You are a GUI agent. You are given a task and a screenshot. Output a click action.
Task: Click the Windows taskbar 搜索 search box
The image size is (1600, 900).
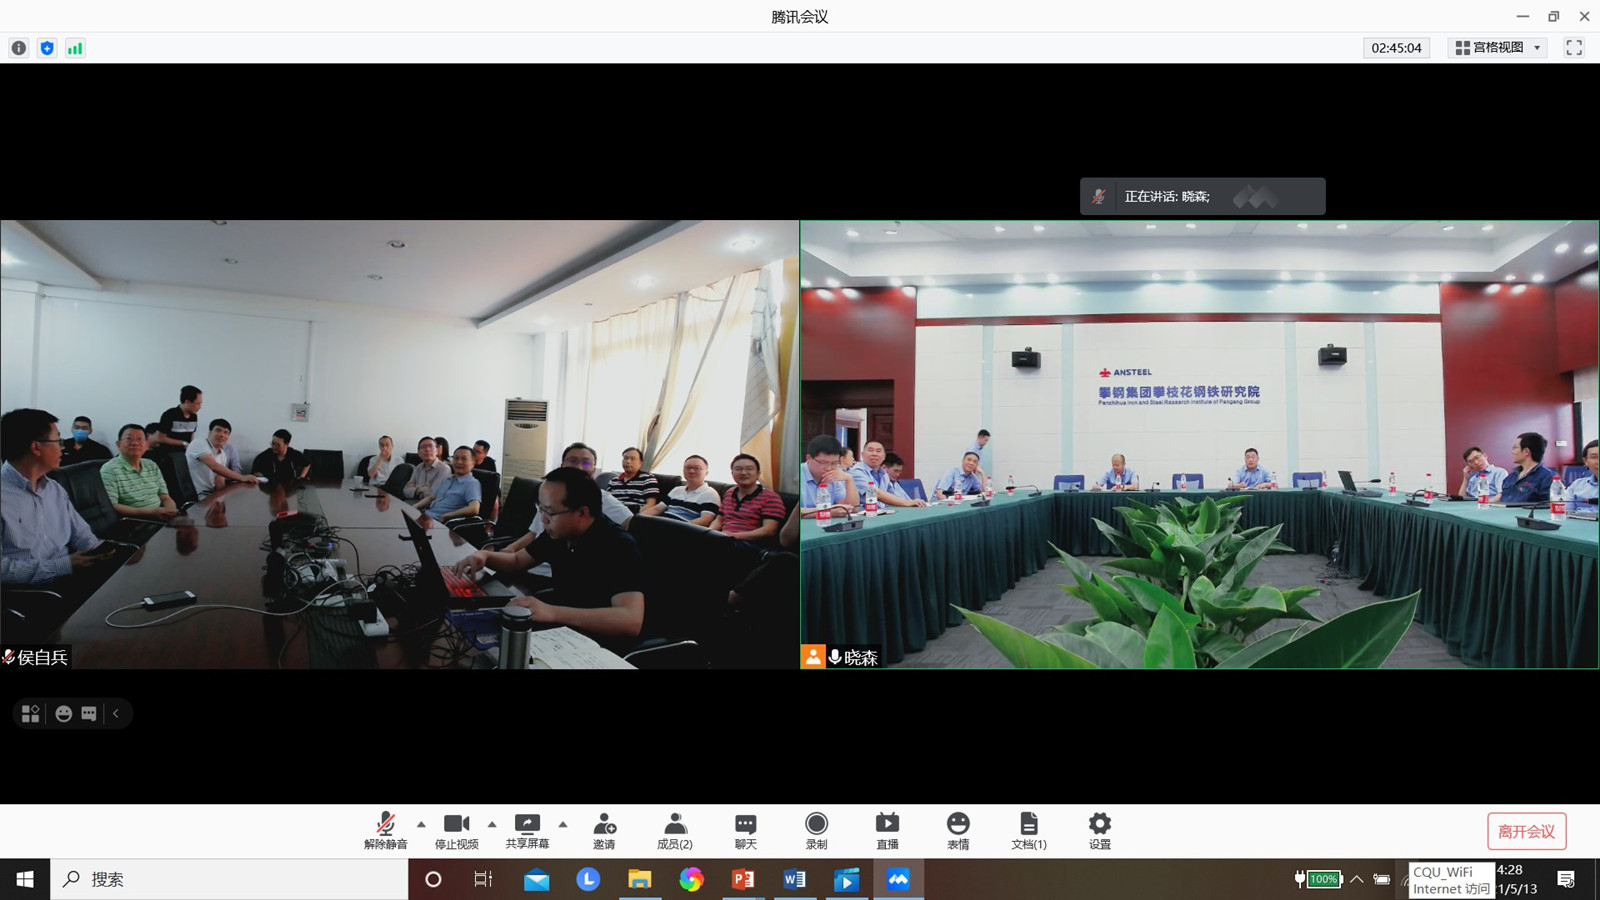[230, 879]
